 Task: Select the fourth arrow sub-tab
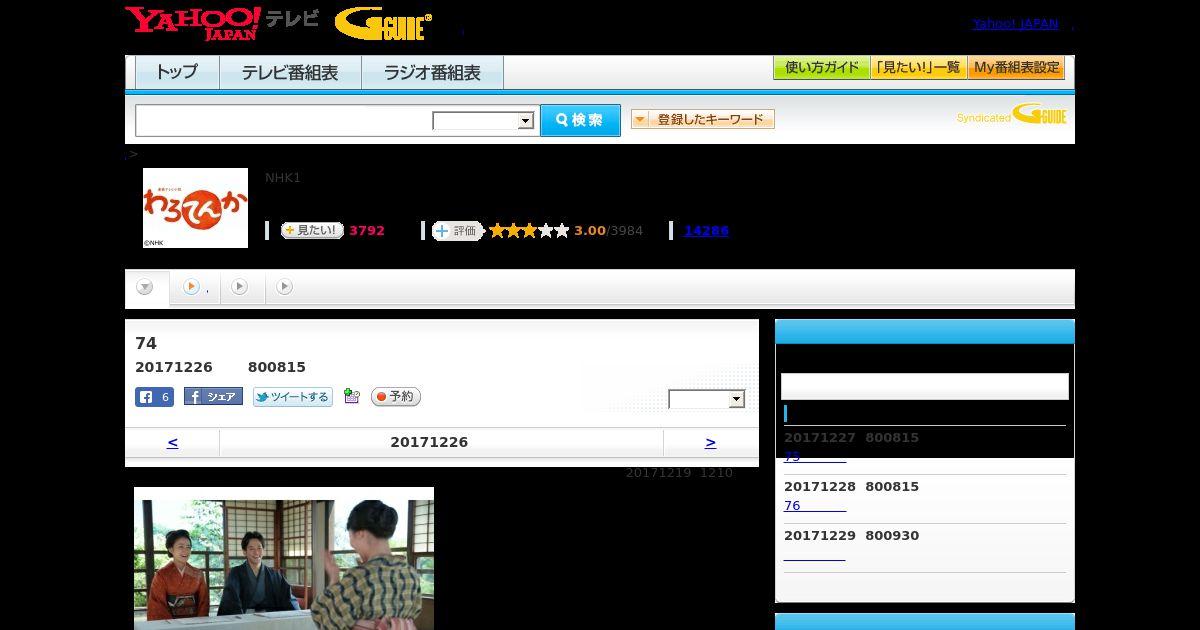[x=285, y=287]
